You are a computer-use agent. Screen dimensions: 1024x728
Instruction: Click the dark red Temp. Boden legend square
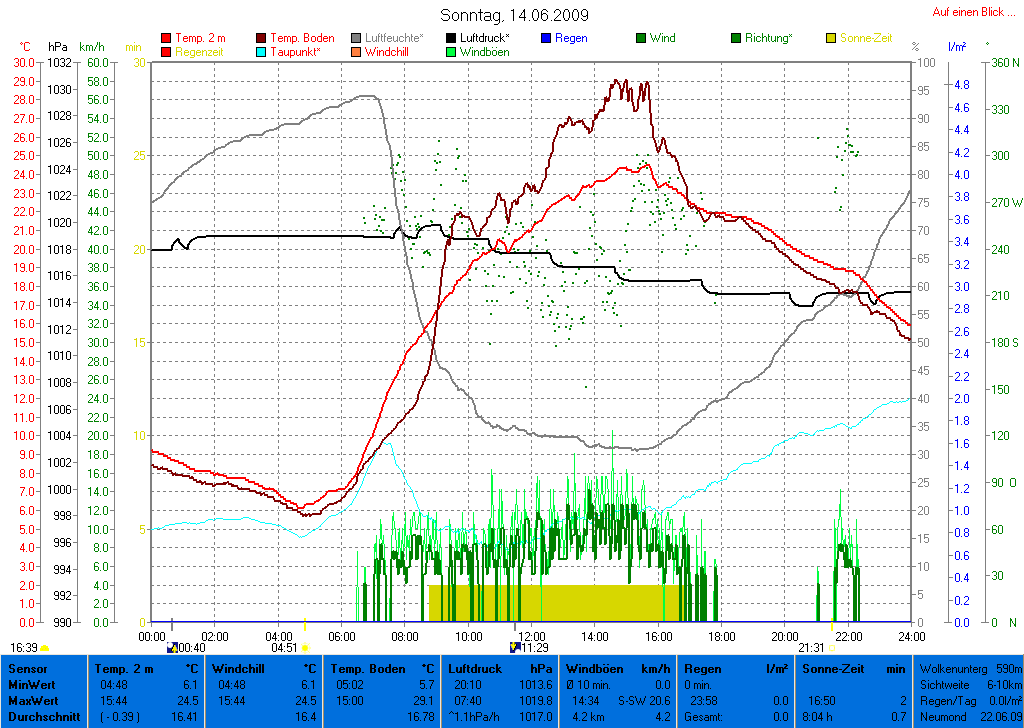(x=262, y=38)
